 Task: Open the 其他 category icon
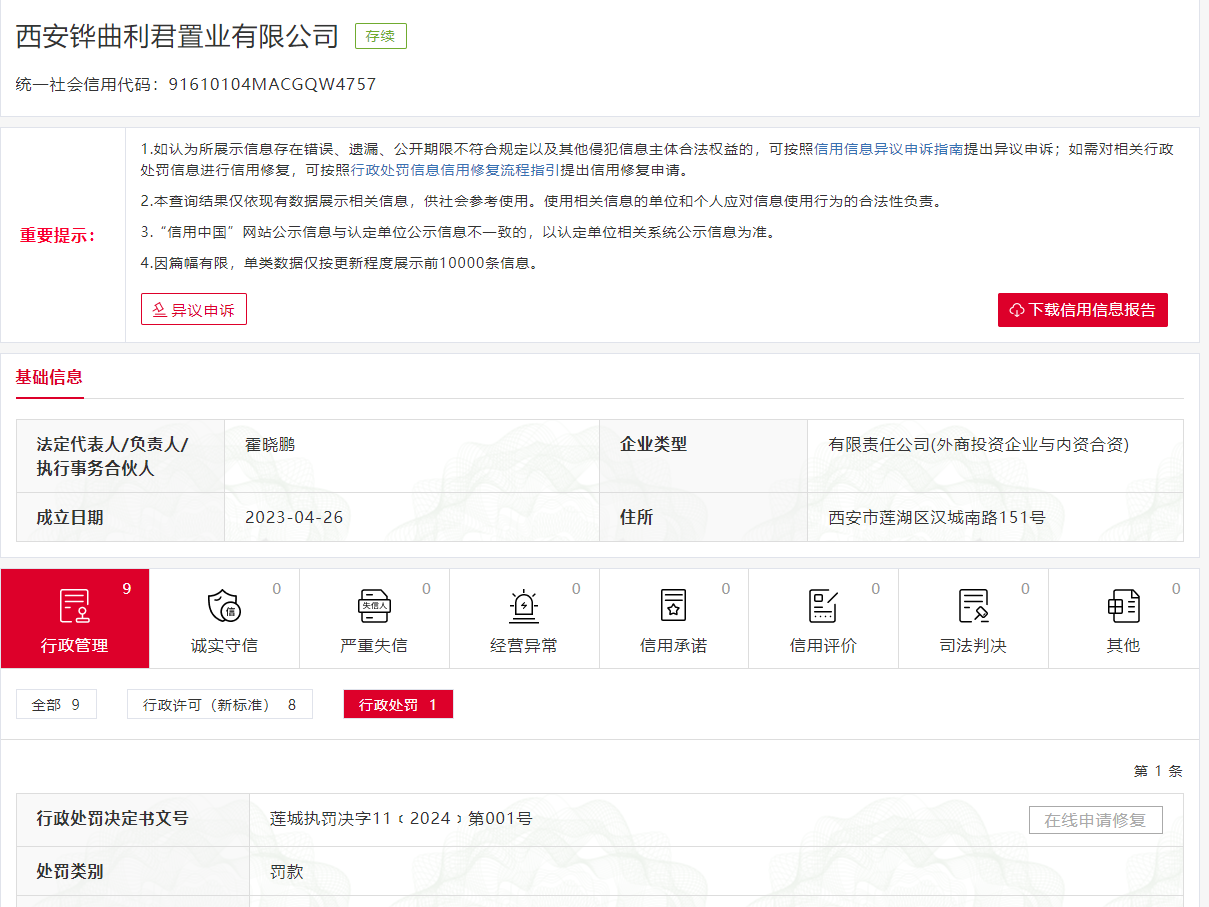click(1123, 606)
